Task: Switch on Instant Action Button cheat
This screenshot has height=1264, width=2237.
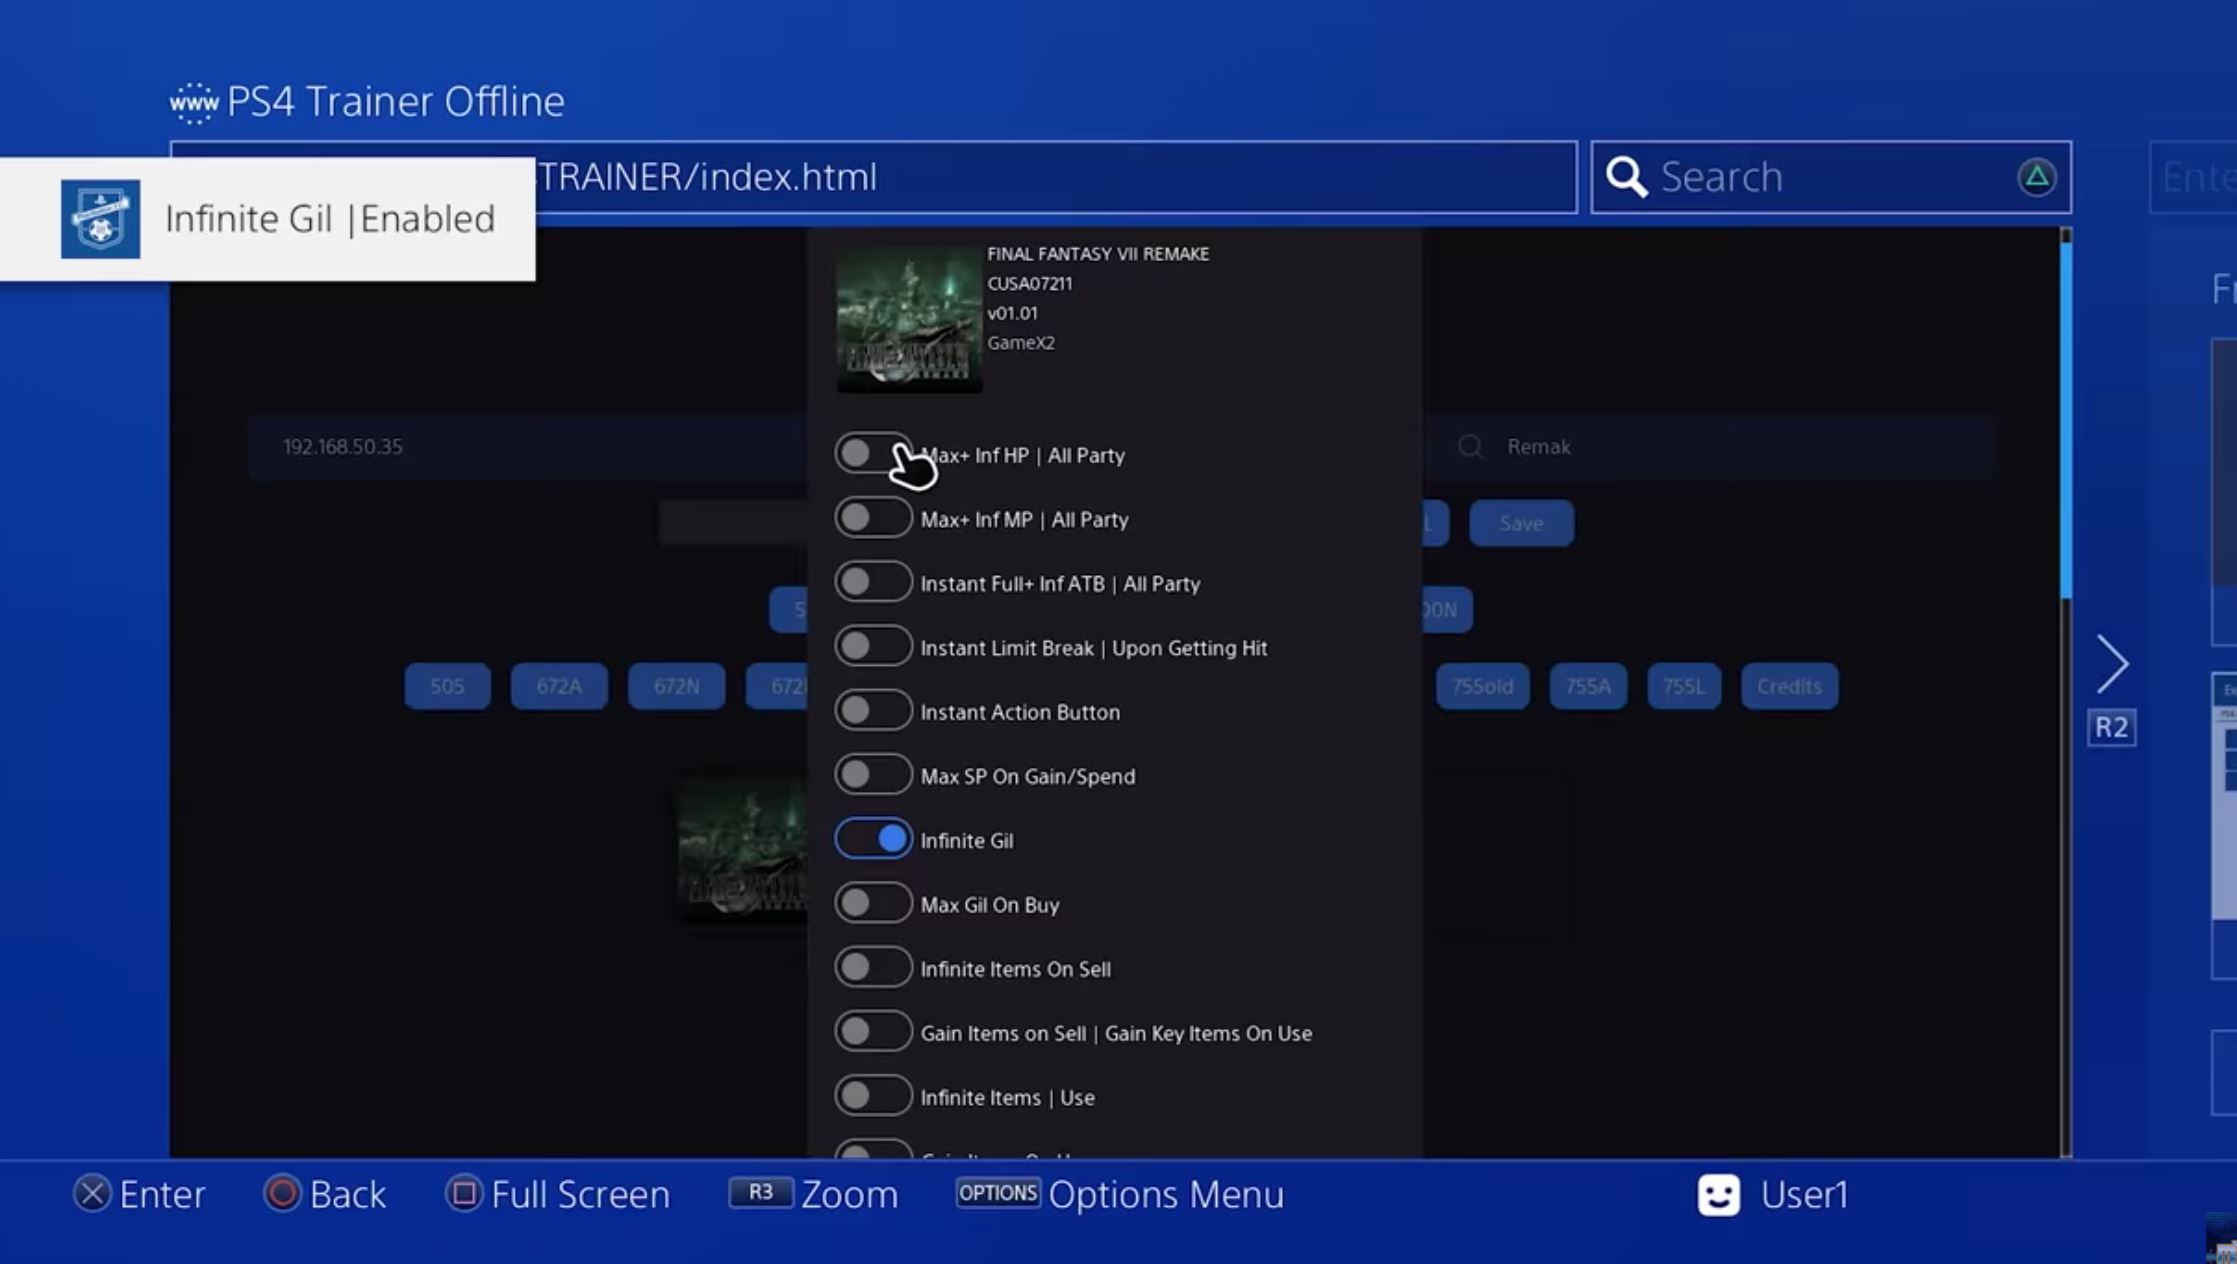Action: click(x=873, y=711)
